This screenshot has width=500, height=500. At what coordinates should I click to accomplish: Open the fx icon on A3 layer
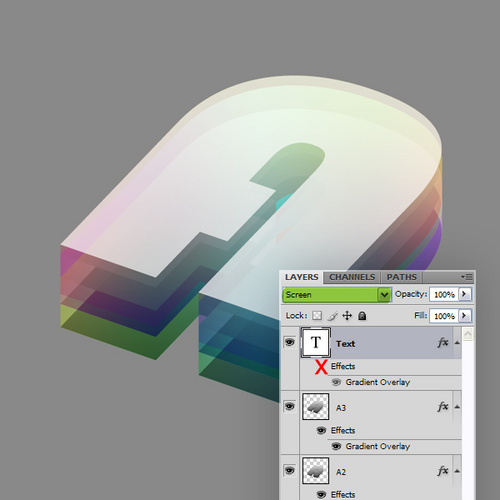point(443,407)
